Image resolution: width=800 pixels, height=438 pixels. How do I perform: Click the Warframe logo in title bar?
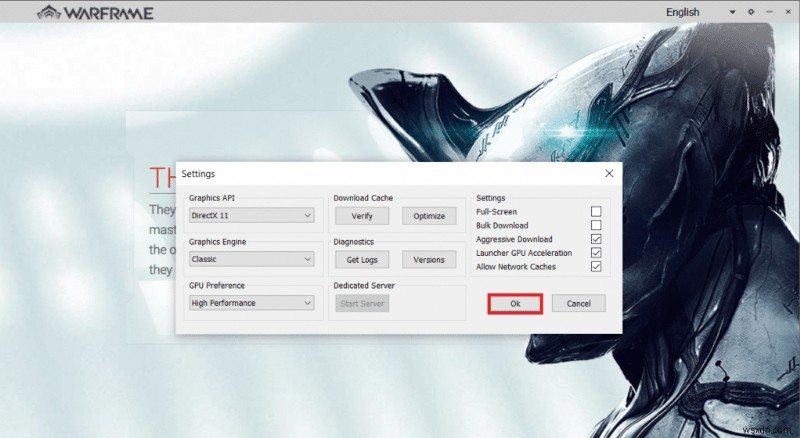[95, 12]
